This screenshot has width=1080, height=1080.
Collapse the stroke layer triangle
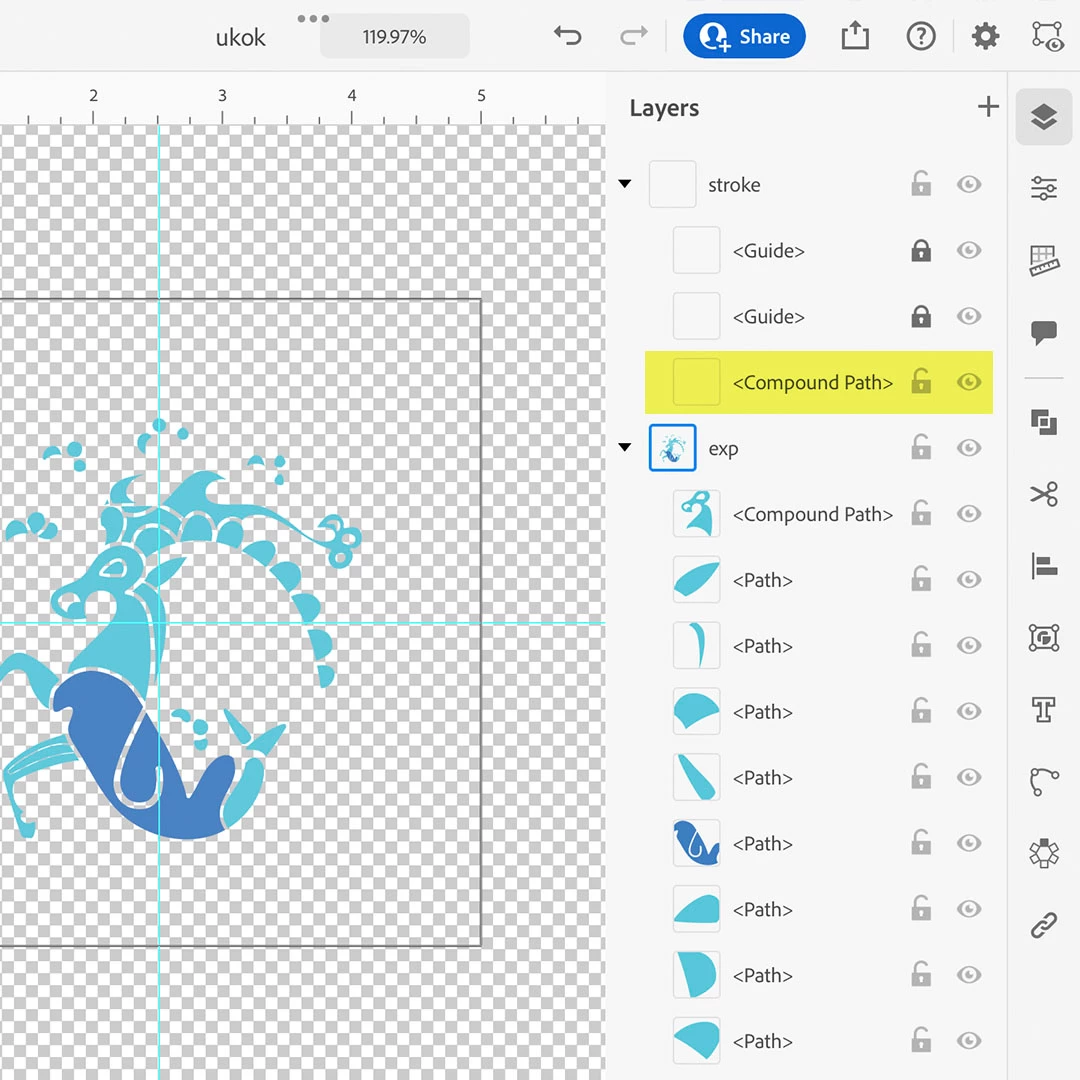(625, 184)
